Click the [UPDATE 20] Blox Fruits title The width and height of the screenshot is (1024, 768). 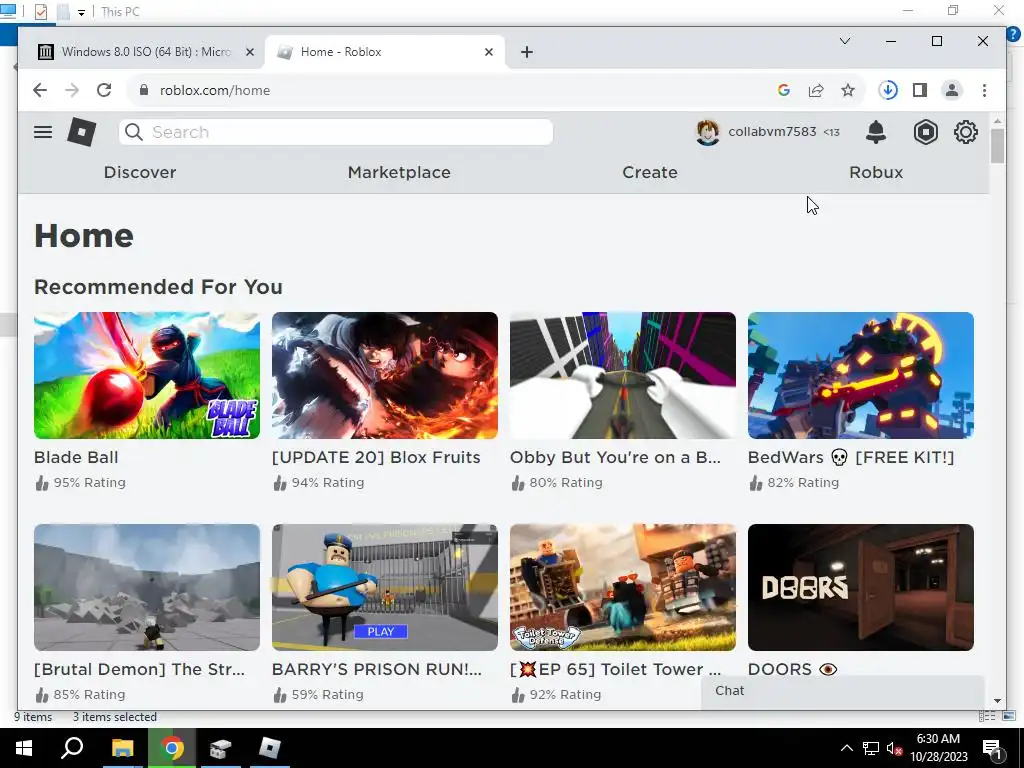376,457
